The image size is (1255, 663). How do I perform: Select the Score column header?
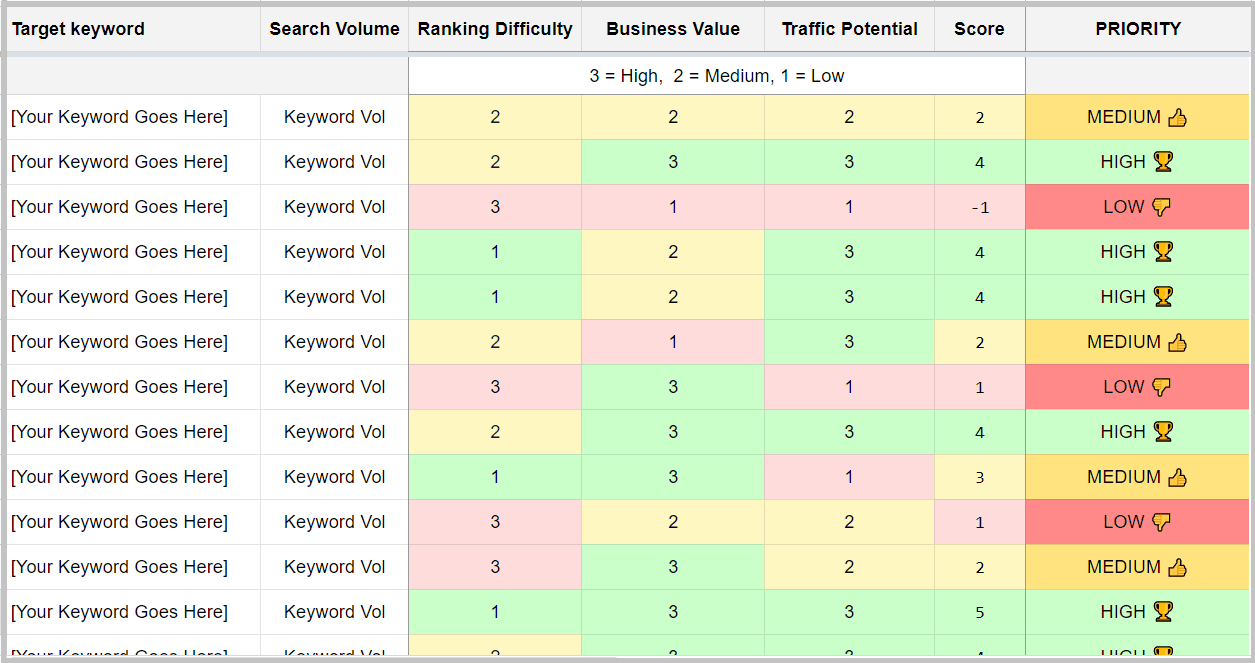[980, 29]
